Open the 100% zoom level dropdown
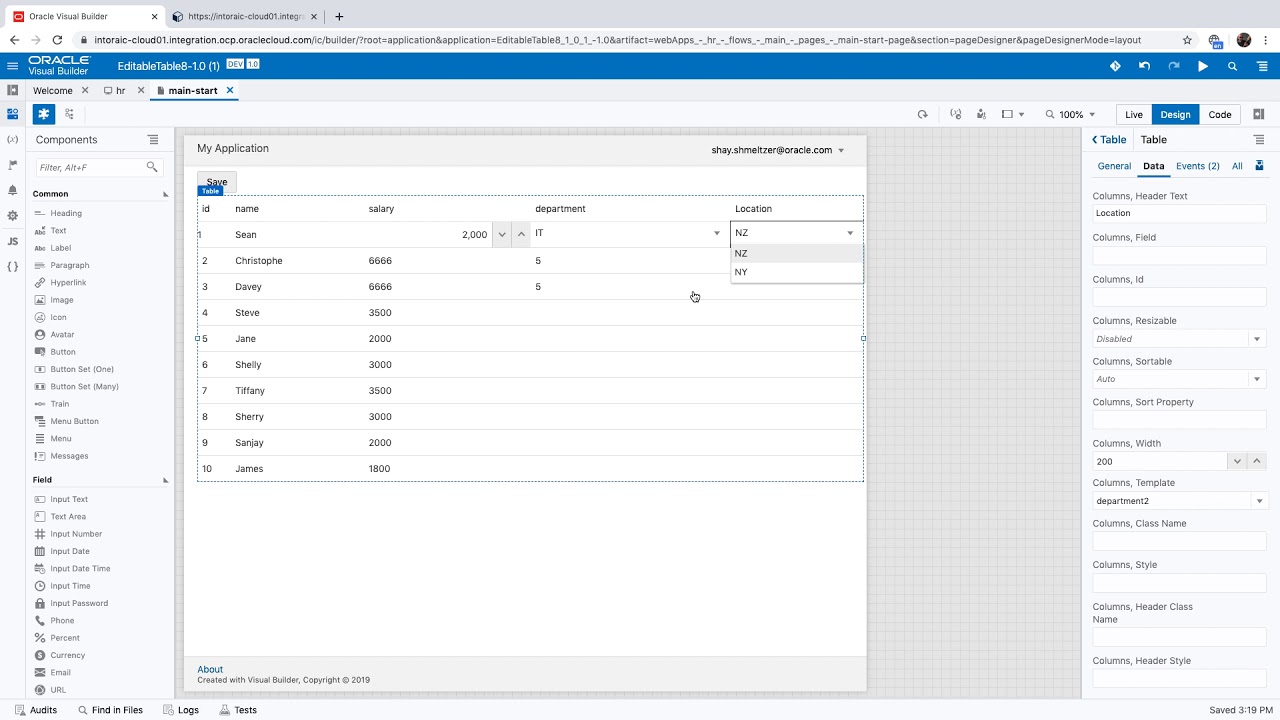The image size is (1280, 720). pos(1071,114)
